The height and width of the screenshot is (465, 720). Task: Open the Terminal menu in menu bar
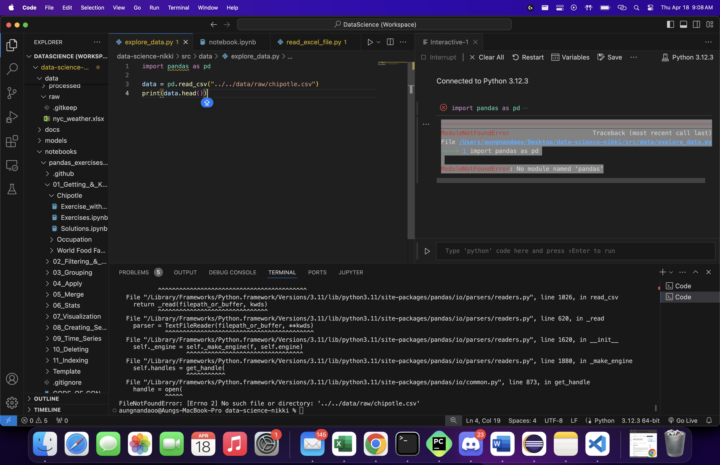click(x=180, y=7)
